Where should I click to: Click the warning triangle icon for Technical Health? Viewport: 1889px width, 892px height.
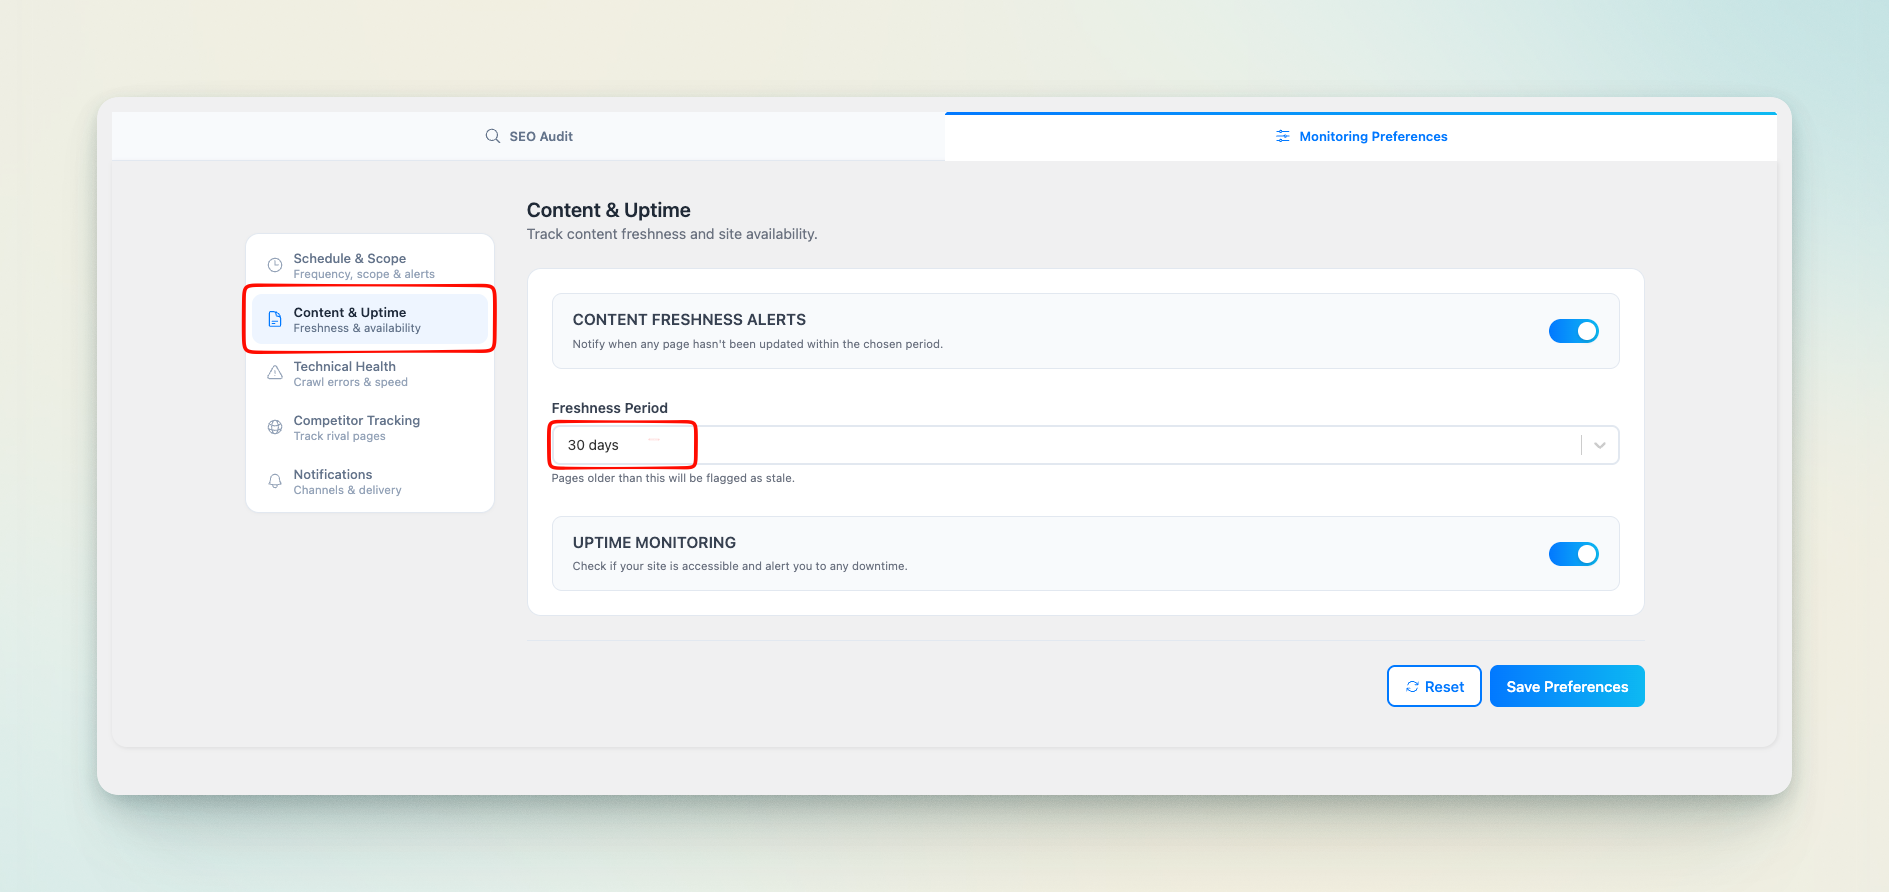tap(275, 373)
